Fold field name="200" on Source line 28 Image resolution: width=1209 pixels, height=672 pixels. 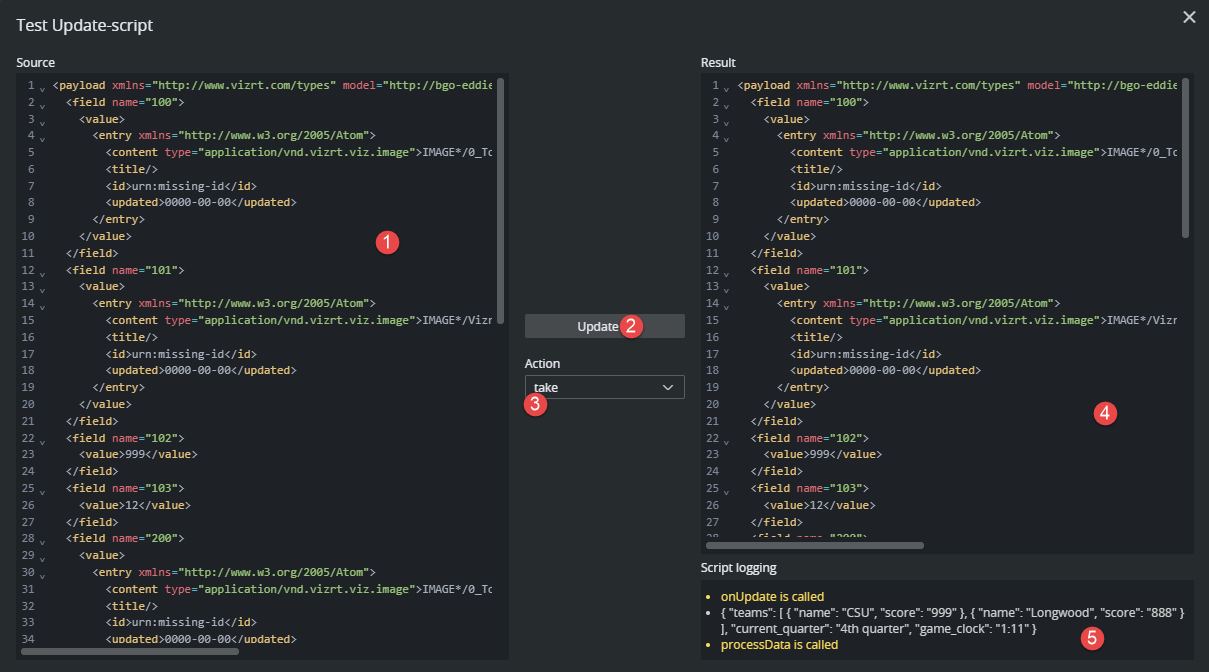(41, 540)
